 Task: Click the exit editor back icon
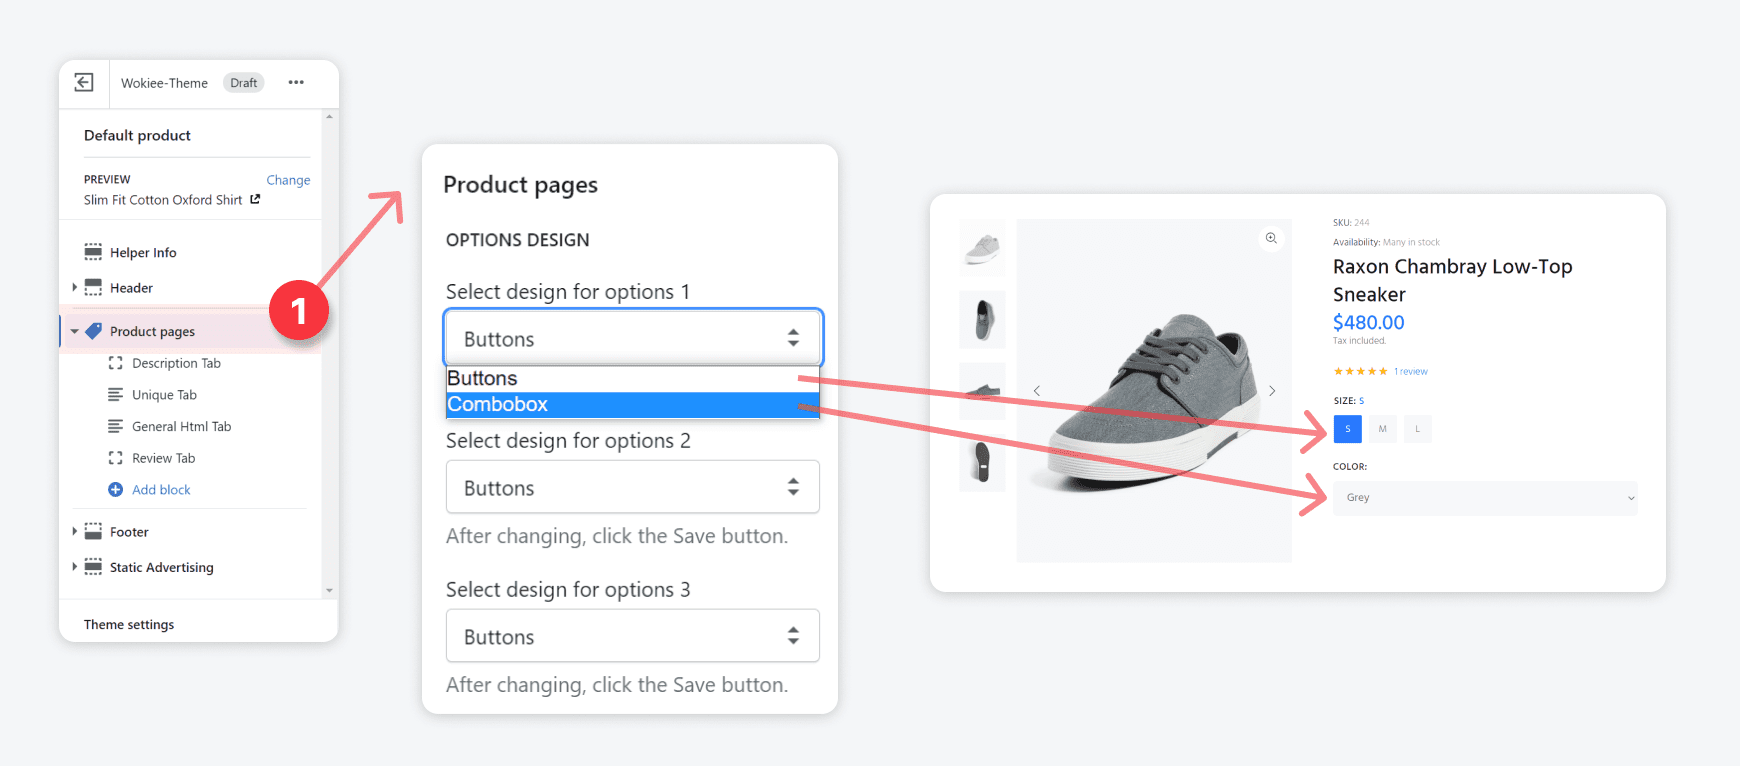click(x=84, y=83)
